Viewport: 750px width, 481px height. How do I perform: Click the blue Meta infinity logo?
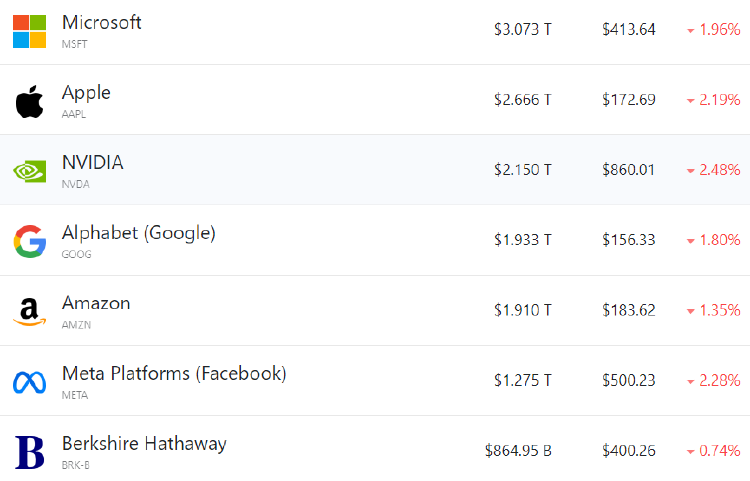30,382
